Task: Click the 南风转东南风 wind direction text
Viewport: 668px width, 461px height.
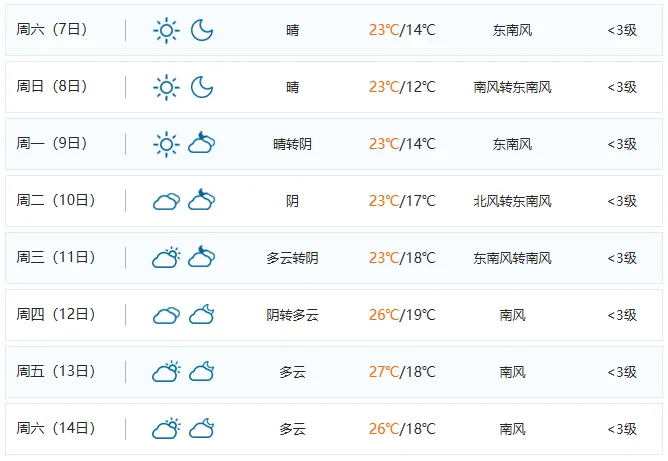Action: 512,87
